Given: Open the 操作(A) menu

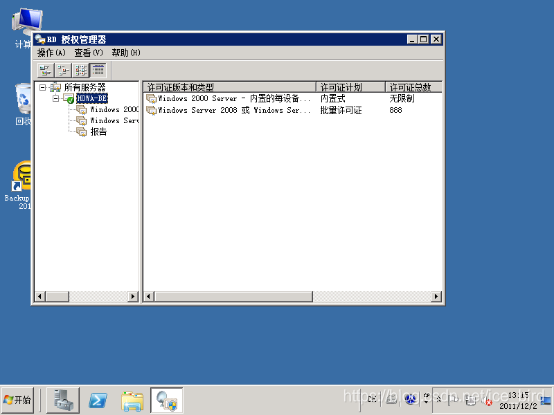Looking at the screenshot, I should (51, 53).
